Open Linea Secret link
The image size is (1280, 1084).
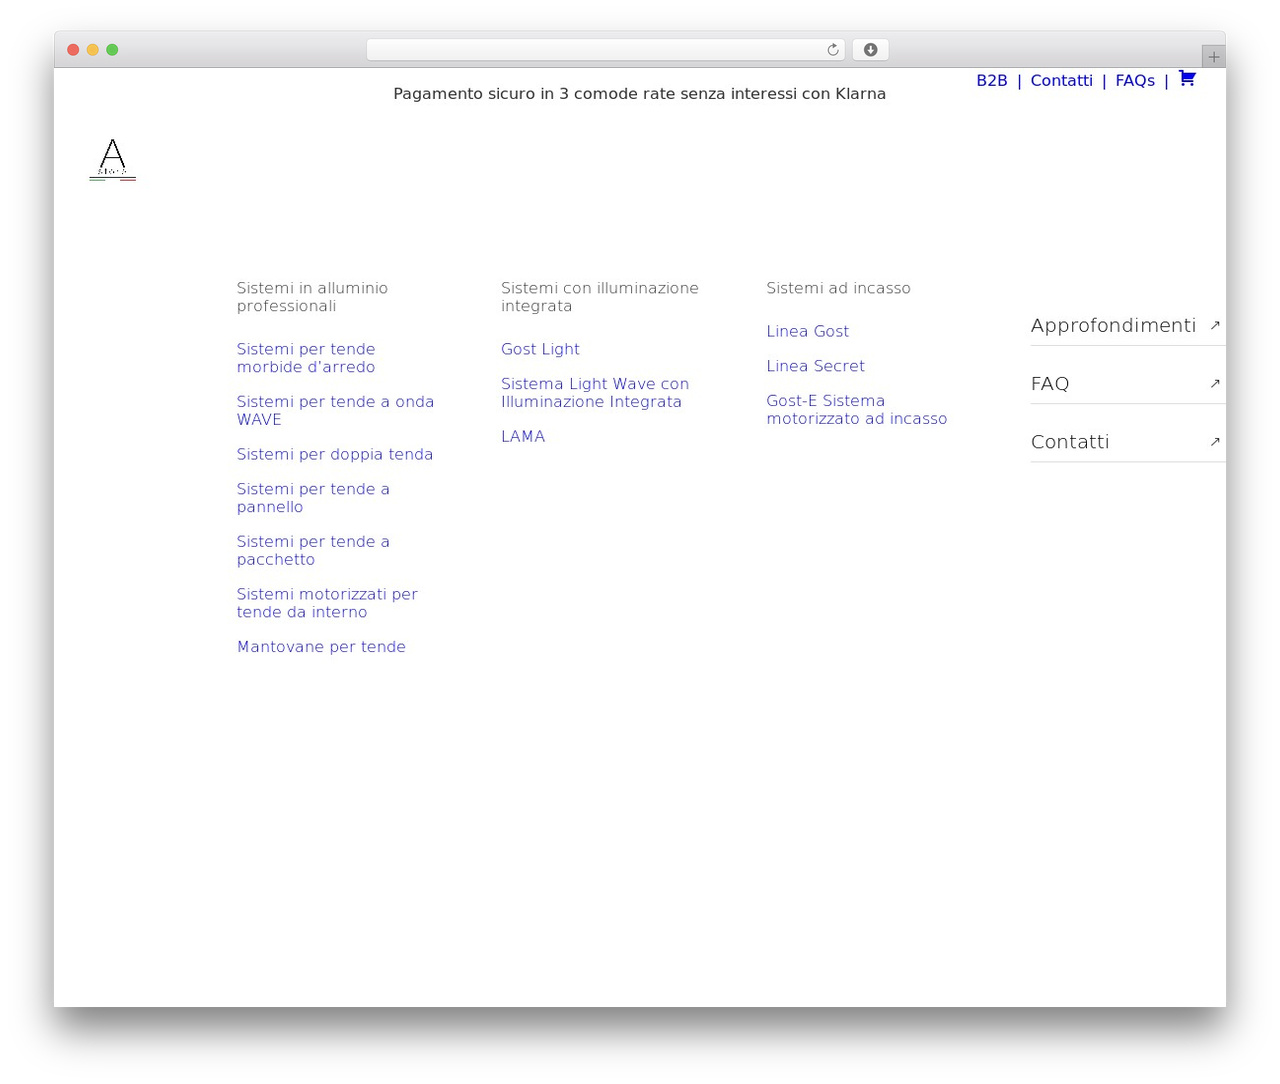point(815,366)
